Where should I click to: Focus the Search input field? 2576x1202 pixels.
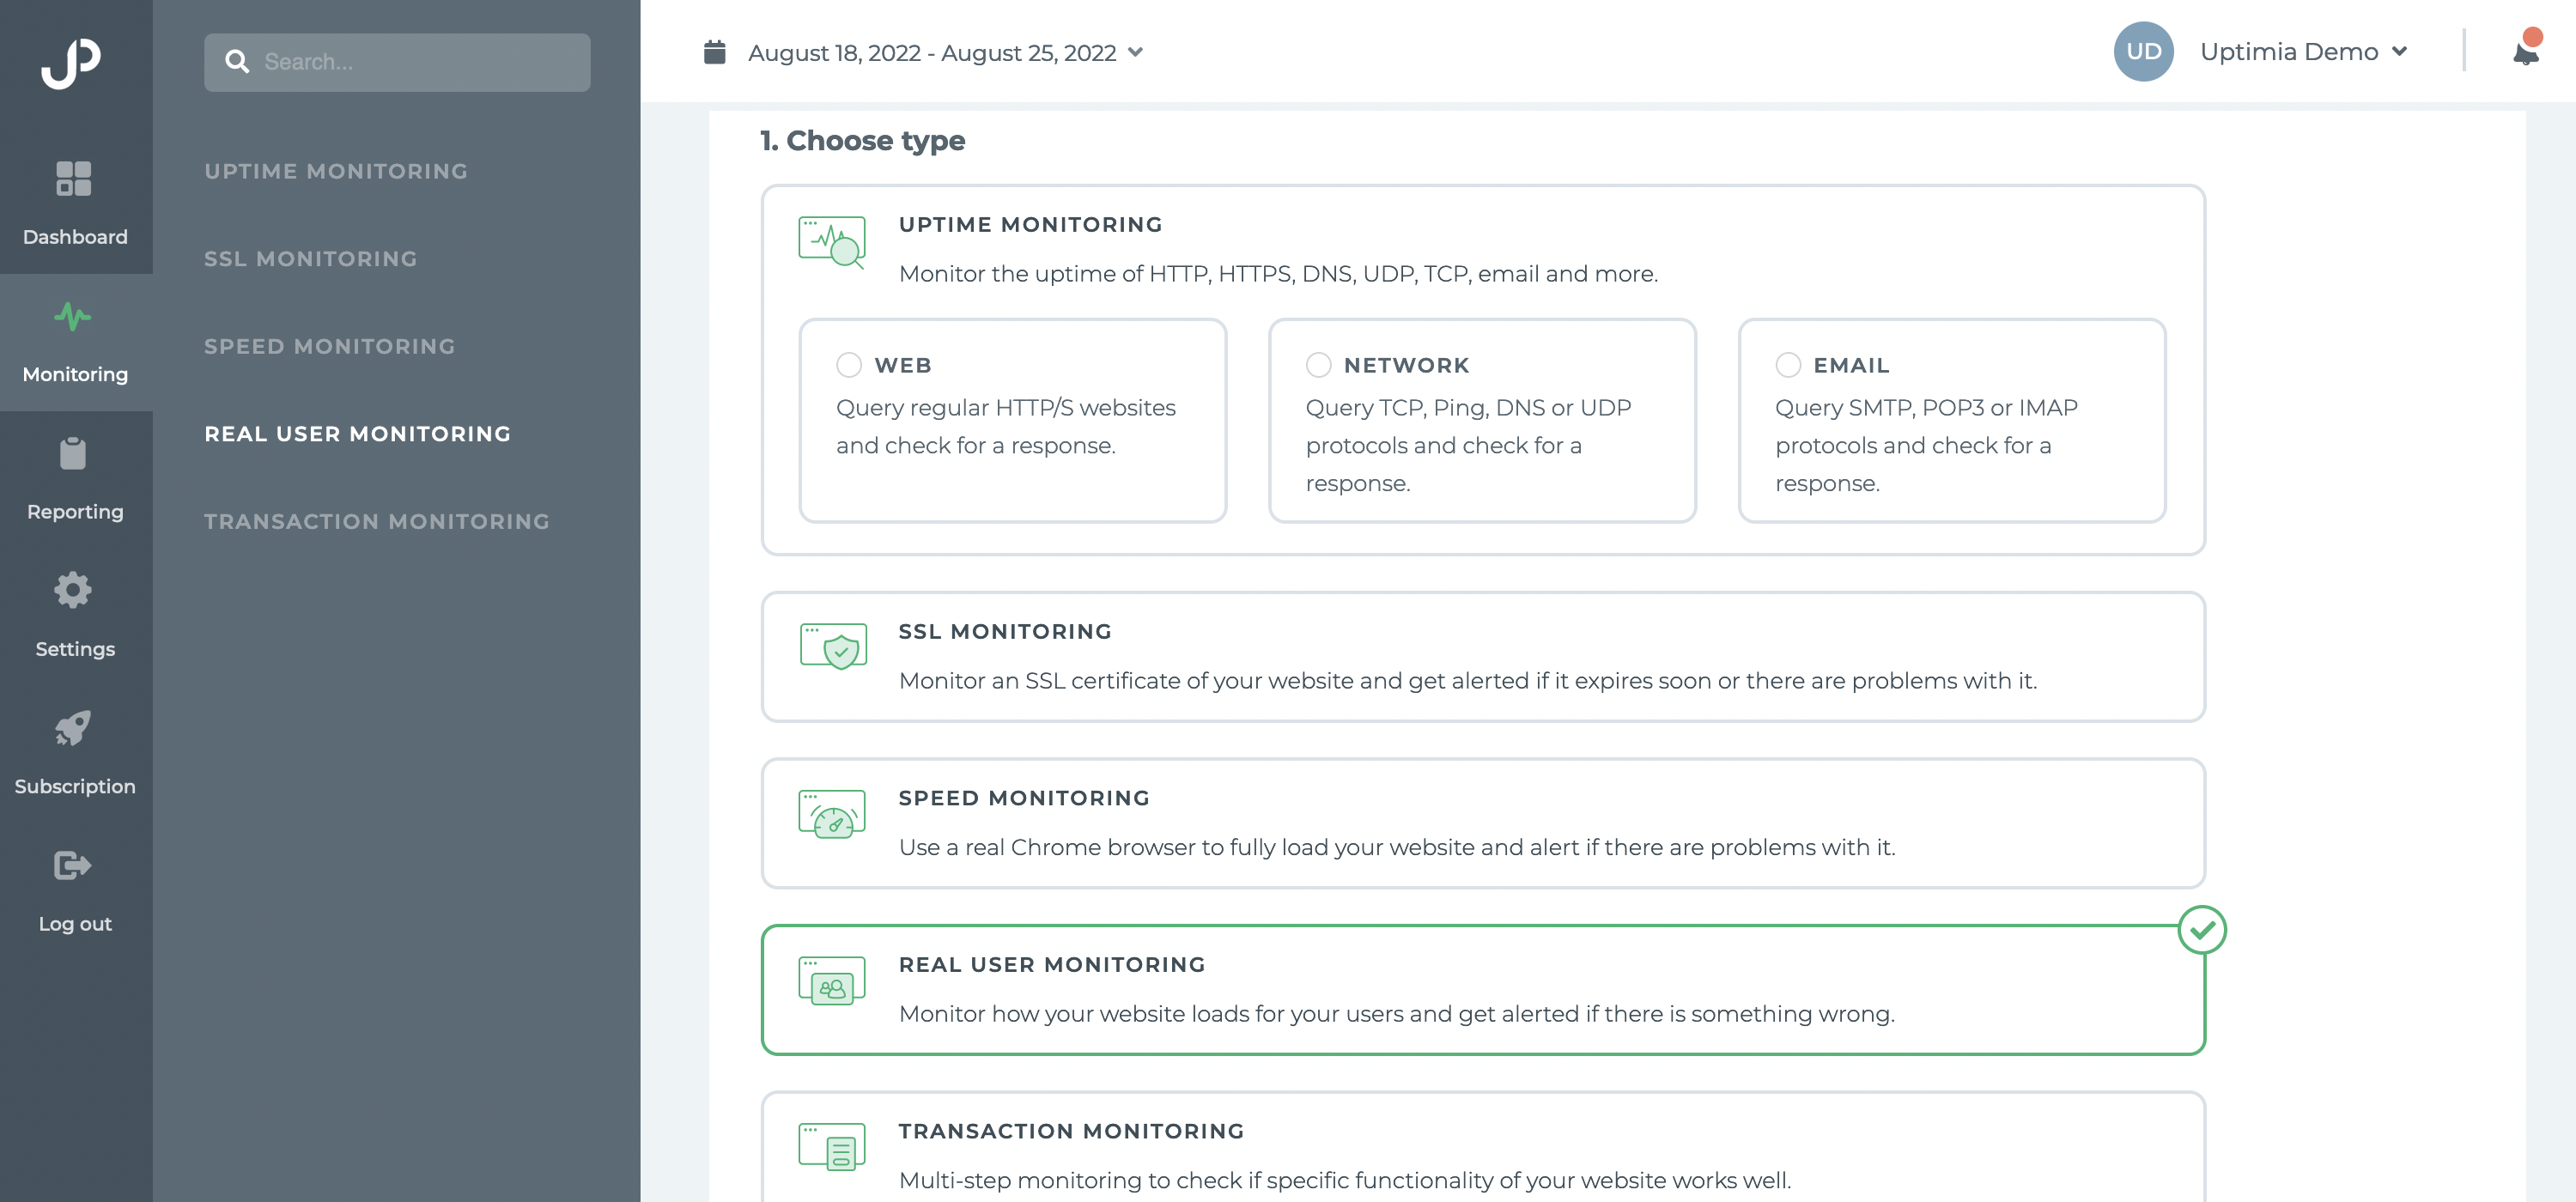[x=397, y=62]
